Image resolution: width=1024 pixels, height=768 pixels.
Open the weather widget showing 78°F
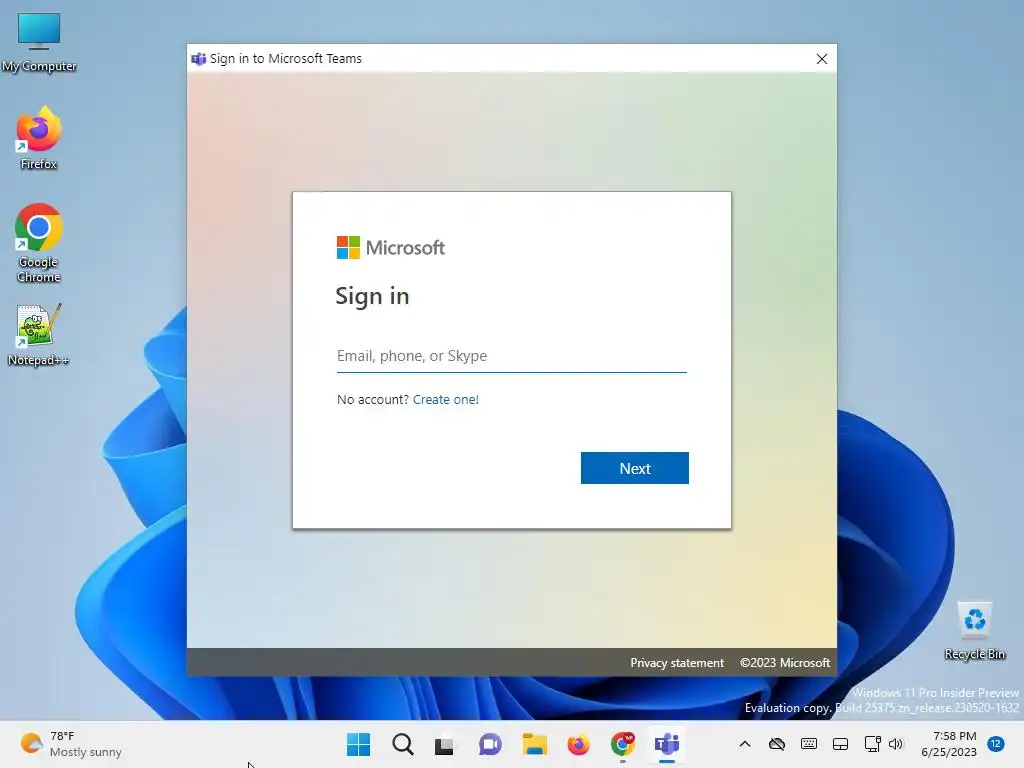click(x=71, y=744)
